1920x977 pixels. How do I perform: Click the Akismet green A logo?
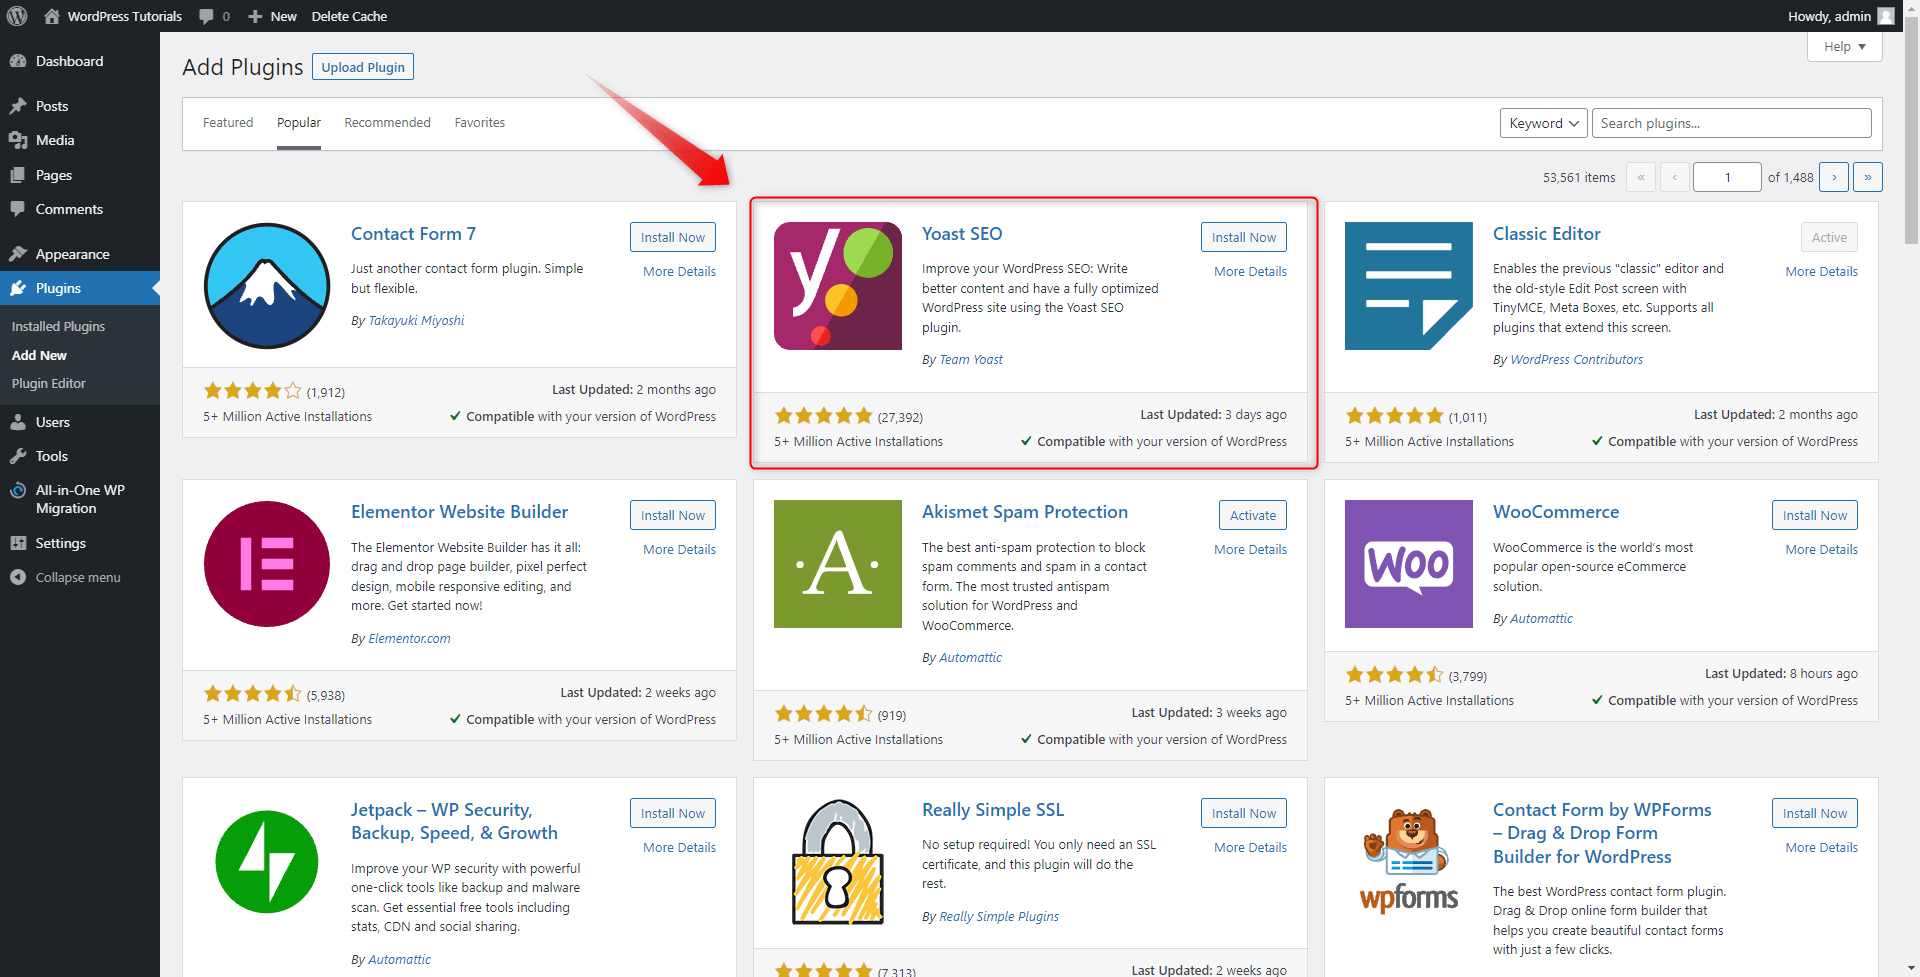838,564
